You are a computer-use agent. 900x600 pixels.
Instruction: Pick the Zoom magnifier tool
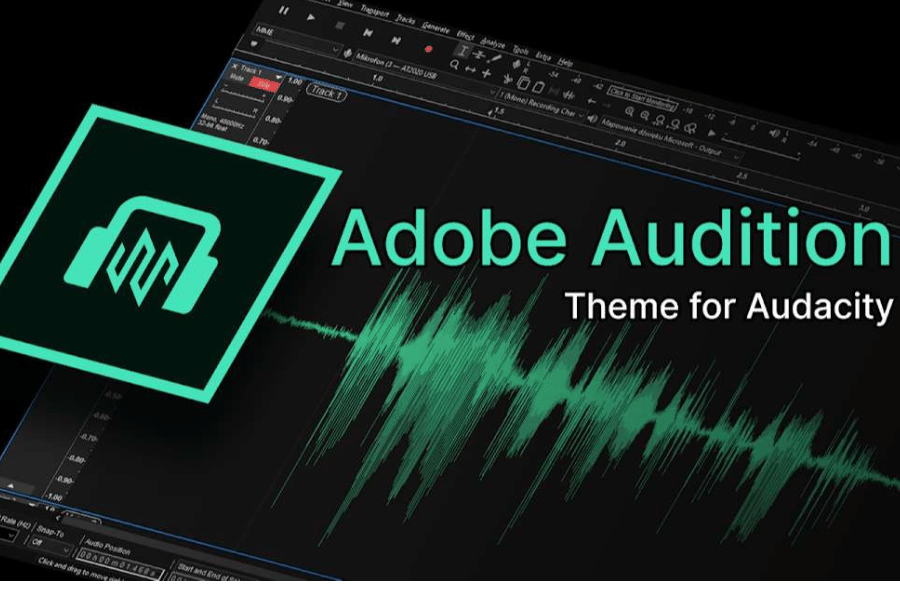pyautogui.click(x=455, y=66)
